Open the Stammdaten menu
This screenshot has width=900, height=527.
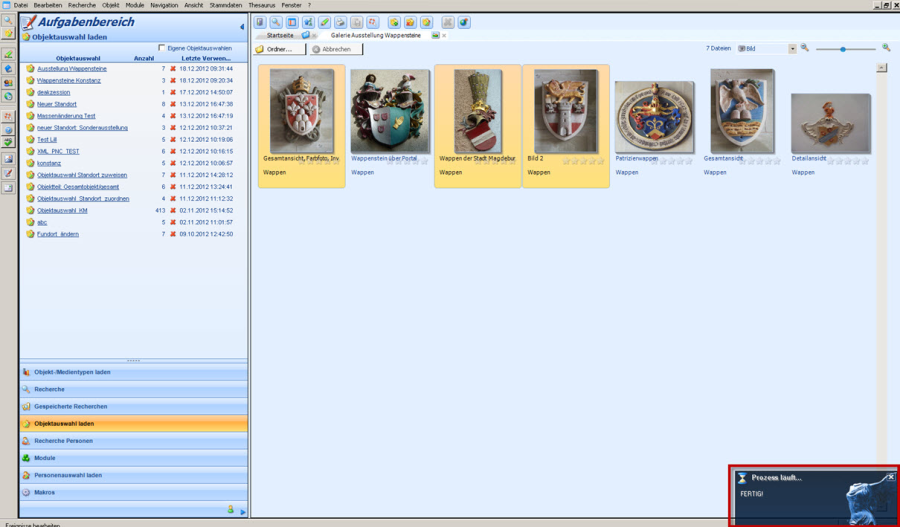[x=226, y=5]
